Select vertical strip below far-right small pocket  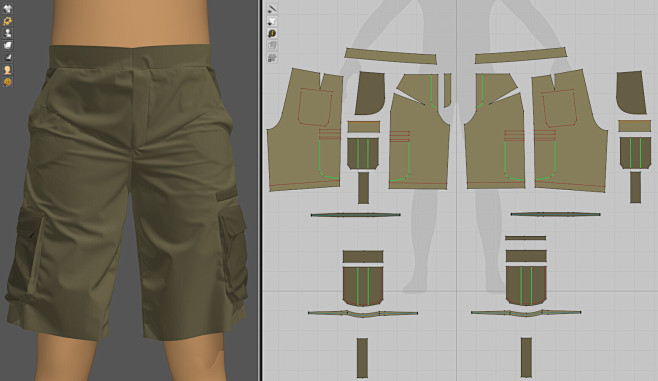coord(635,188)
